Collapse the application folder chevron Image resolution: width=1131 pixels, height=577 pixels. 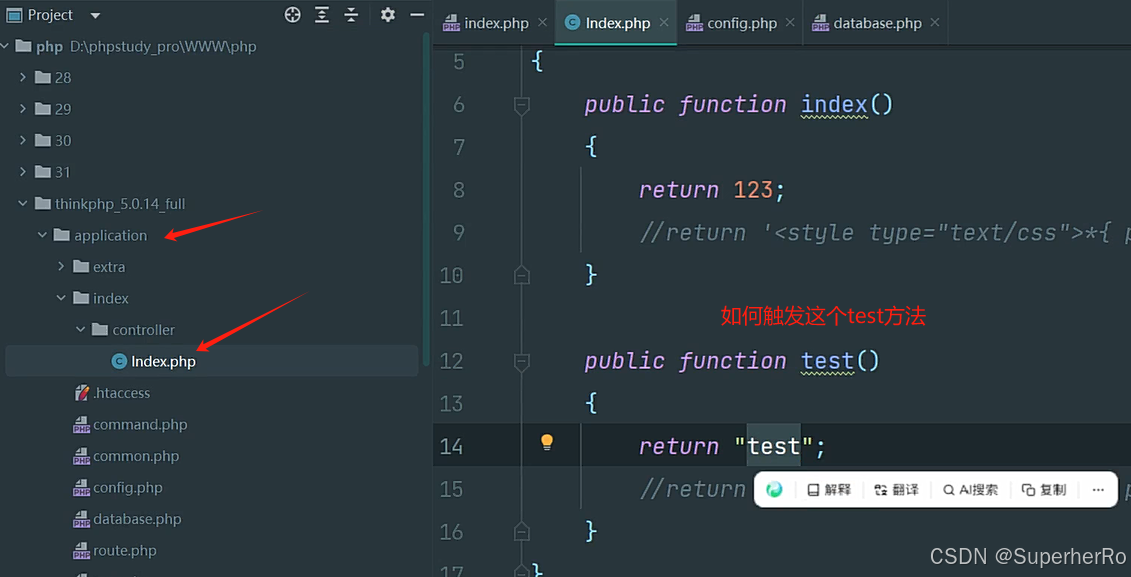[x=43, y=235]
